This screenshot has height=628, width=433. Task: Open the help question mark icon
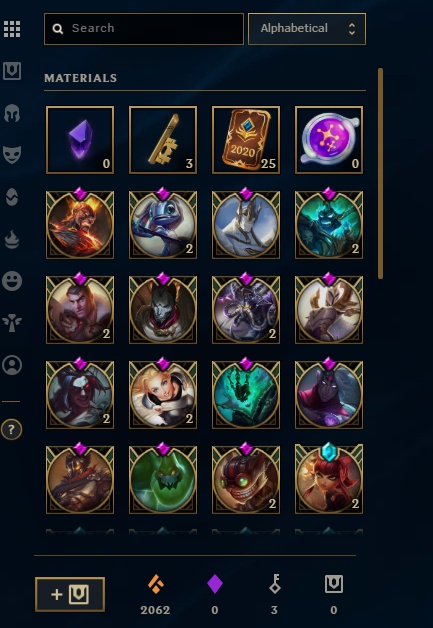point(11,430)
